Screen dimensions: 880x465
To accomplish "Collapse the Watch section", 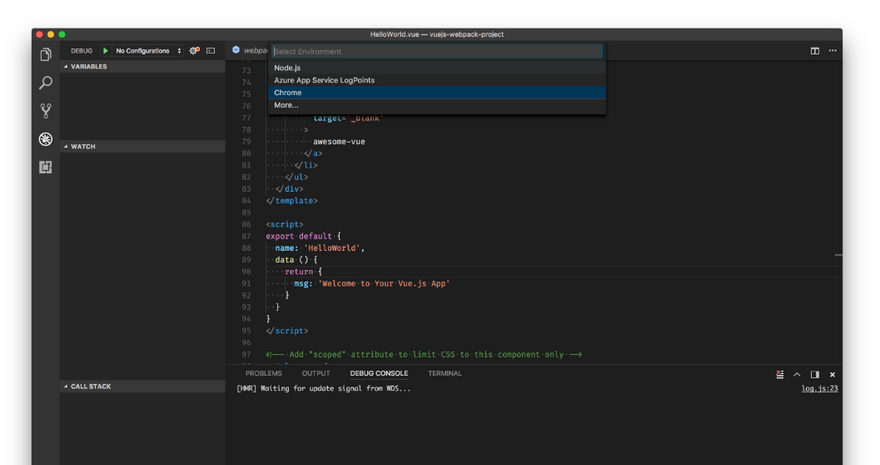I will 82,147.
